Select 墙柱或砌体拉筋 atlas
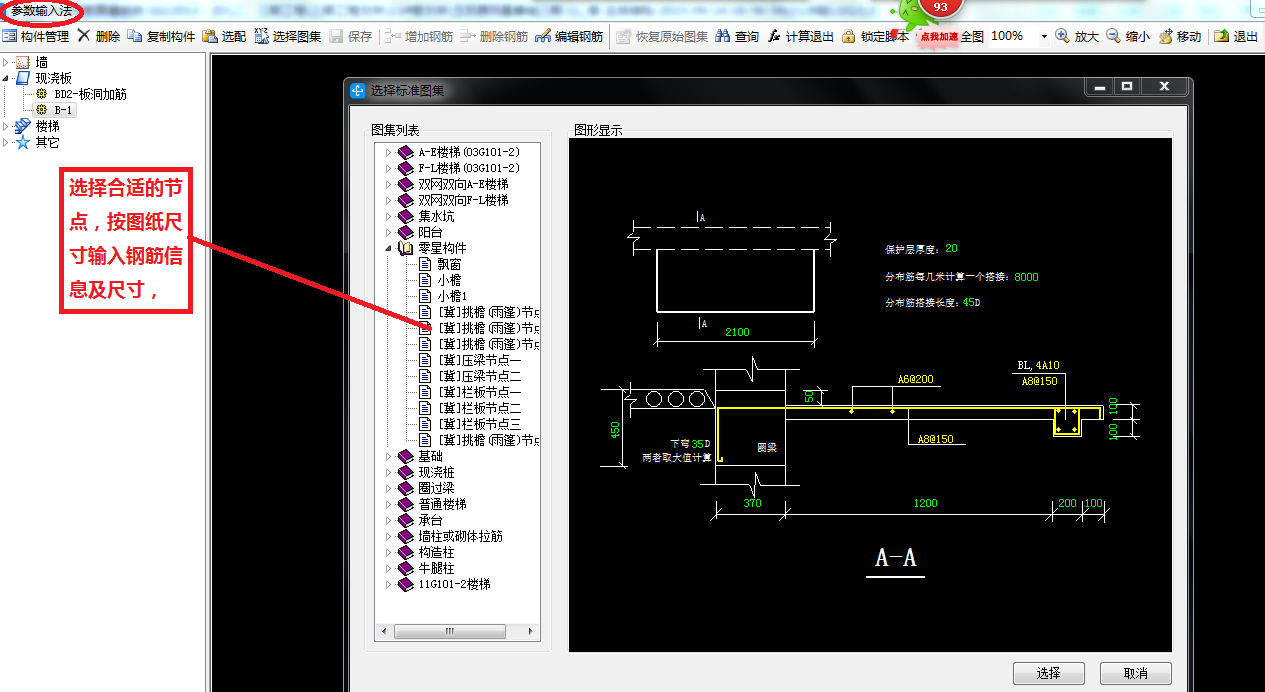Image resolution: width=1265 pixels, height=692 pixels. pyautogui.click(x=460, y=536)
